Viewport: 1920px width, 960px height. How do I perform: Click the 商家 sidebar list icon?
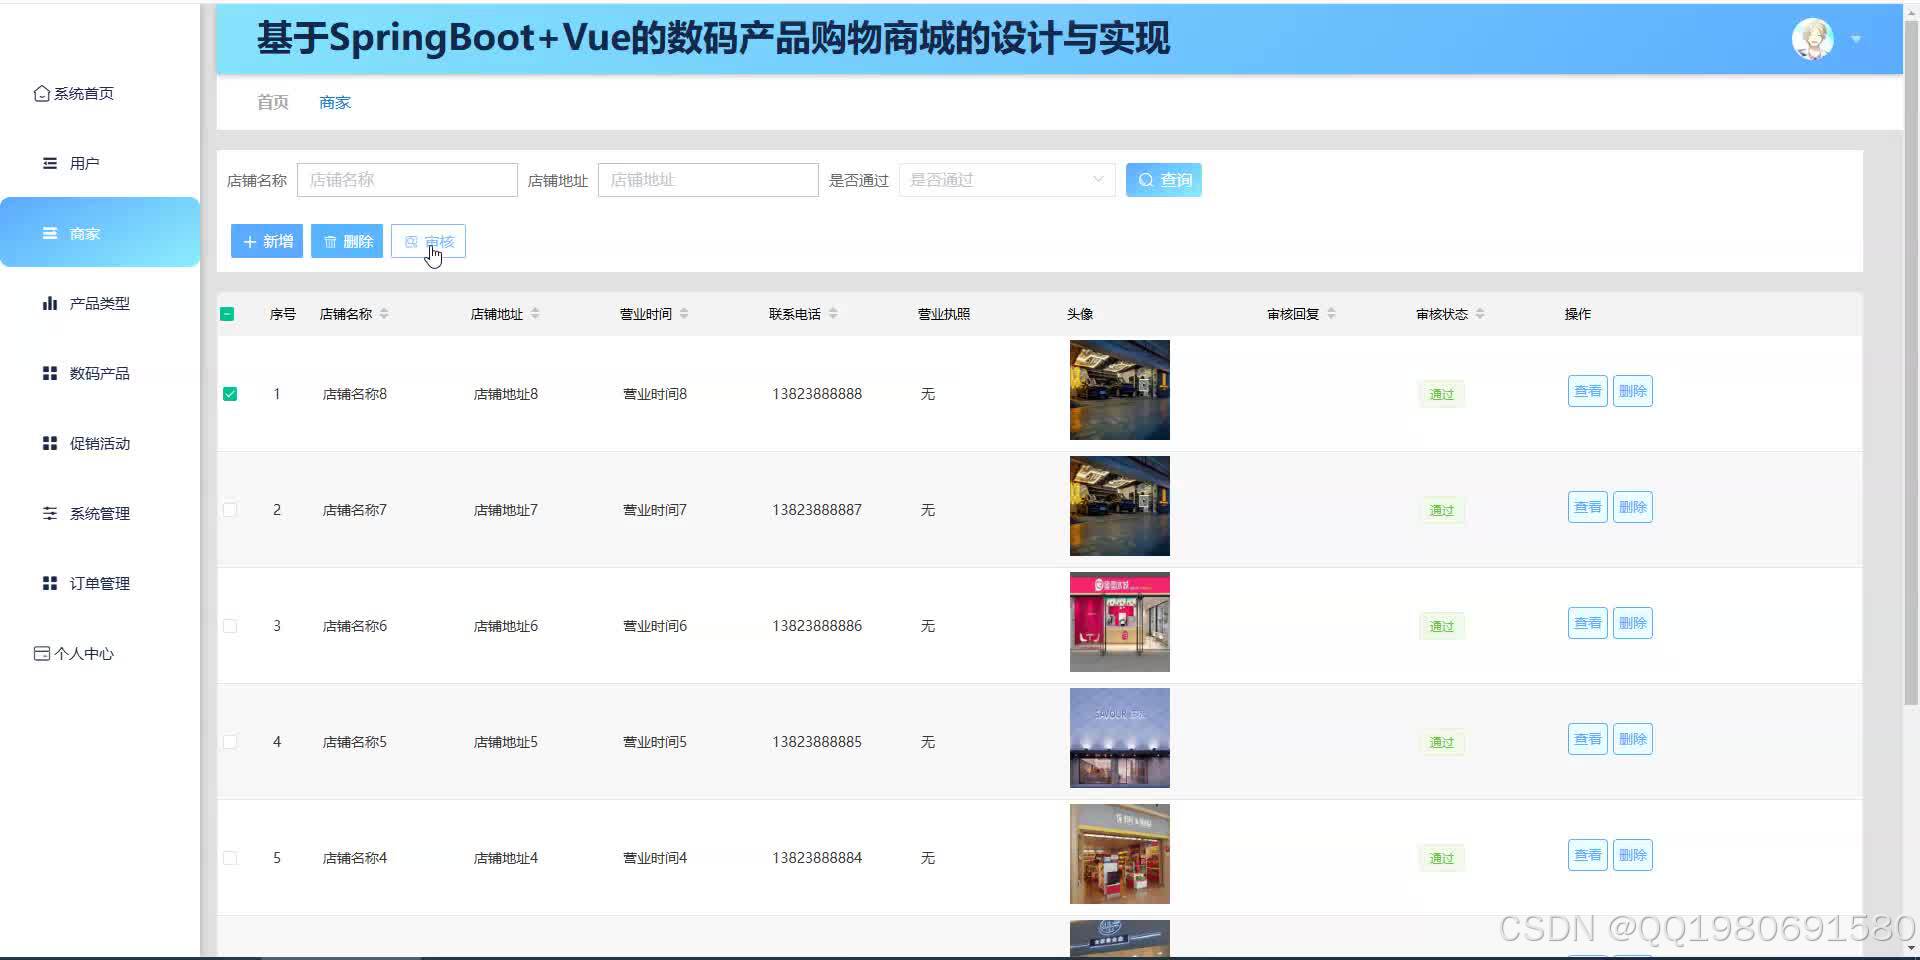click(50, 233)
